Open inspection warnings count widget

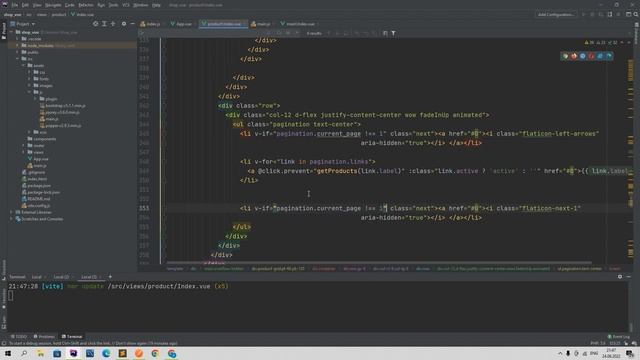(601, 42)
